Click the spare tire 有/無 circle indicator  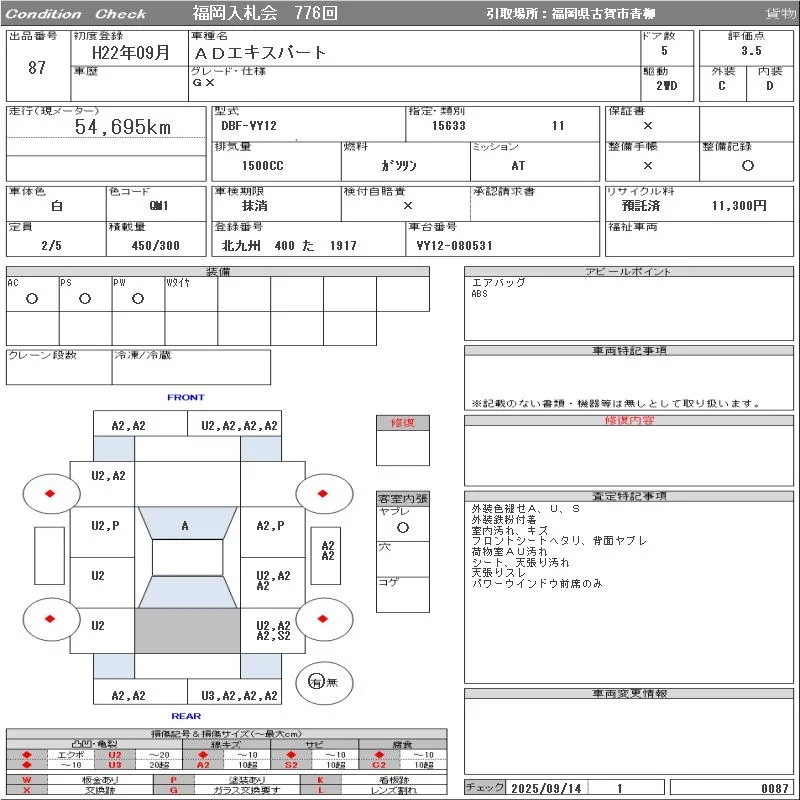316,681
